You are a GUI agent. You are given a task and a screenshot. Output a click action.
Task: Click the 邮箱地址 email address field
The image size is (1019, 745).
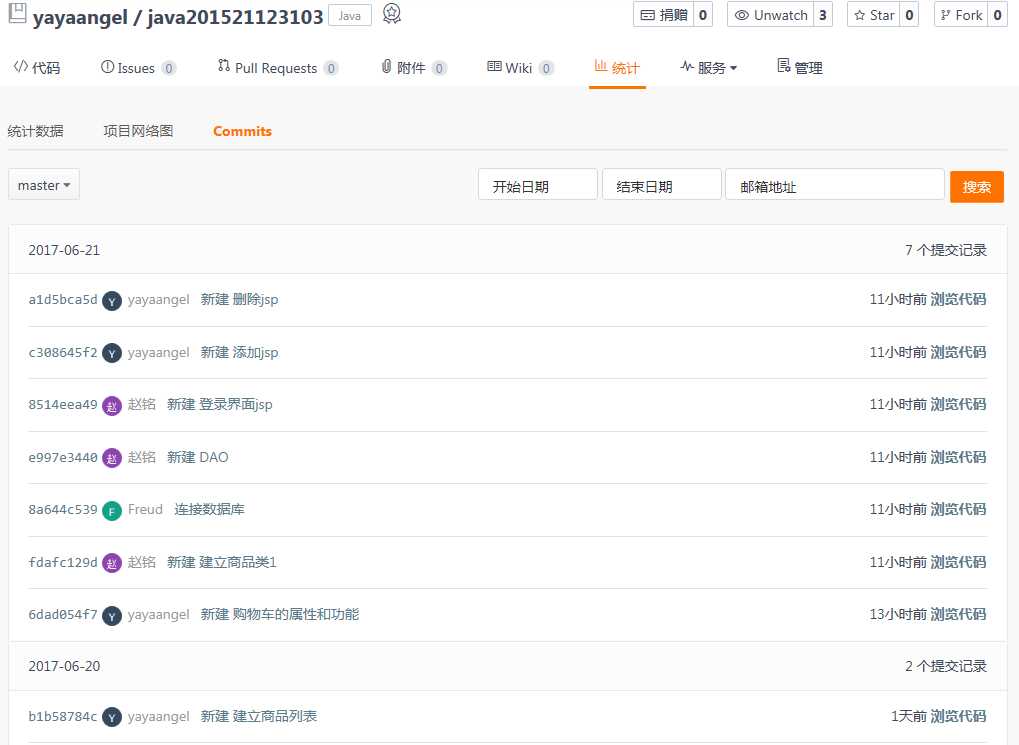834,185
